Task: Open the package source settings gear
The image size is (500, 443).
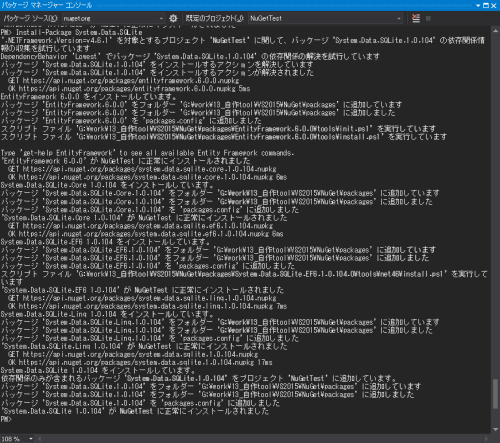Action: click(173, 18)
